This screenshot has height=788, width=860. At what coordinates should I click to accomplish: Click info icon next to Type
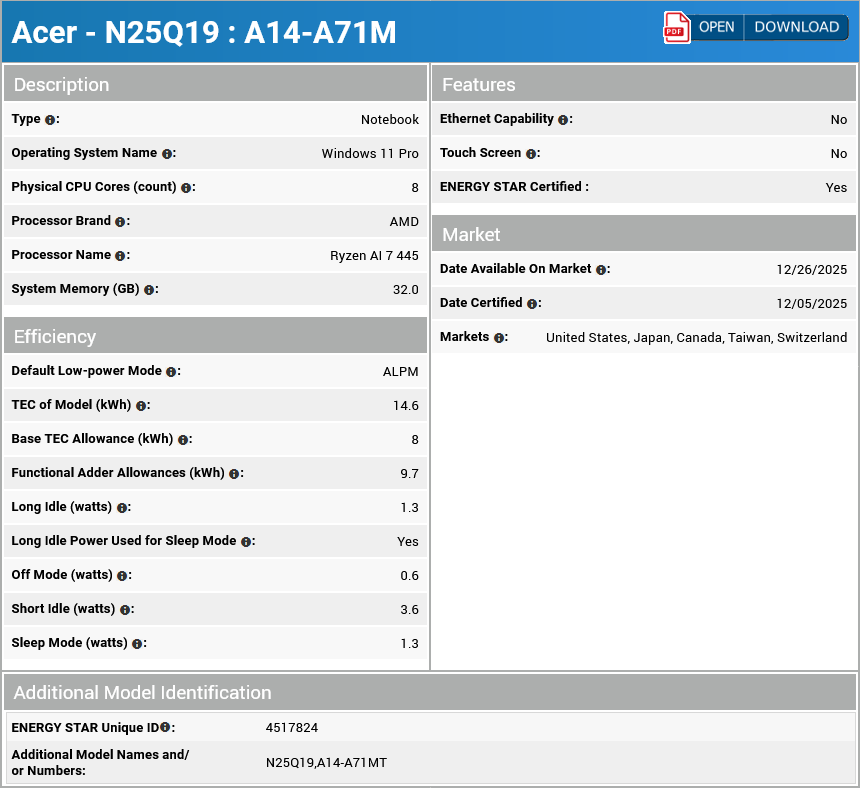tap(50, 120)
